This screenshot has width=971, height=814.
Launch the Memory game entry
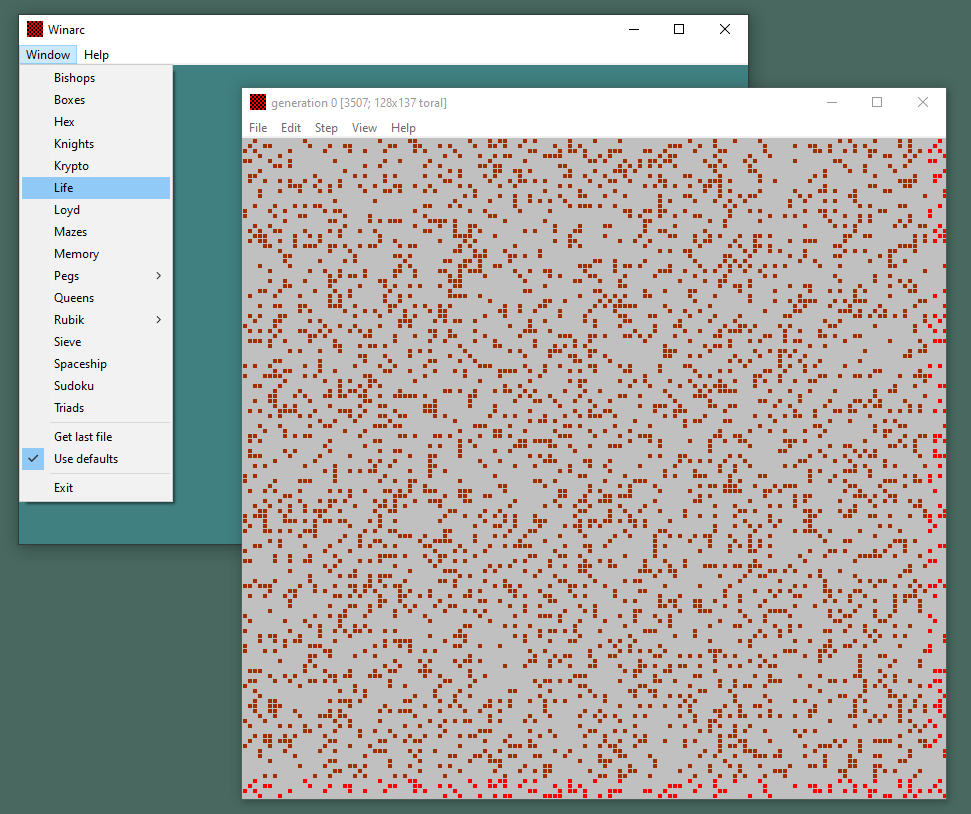coord(96,254)
